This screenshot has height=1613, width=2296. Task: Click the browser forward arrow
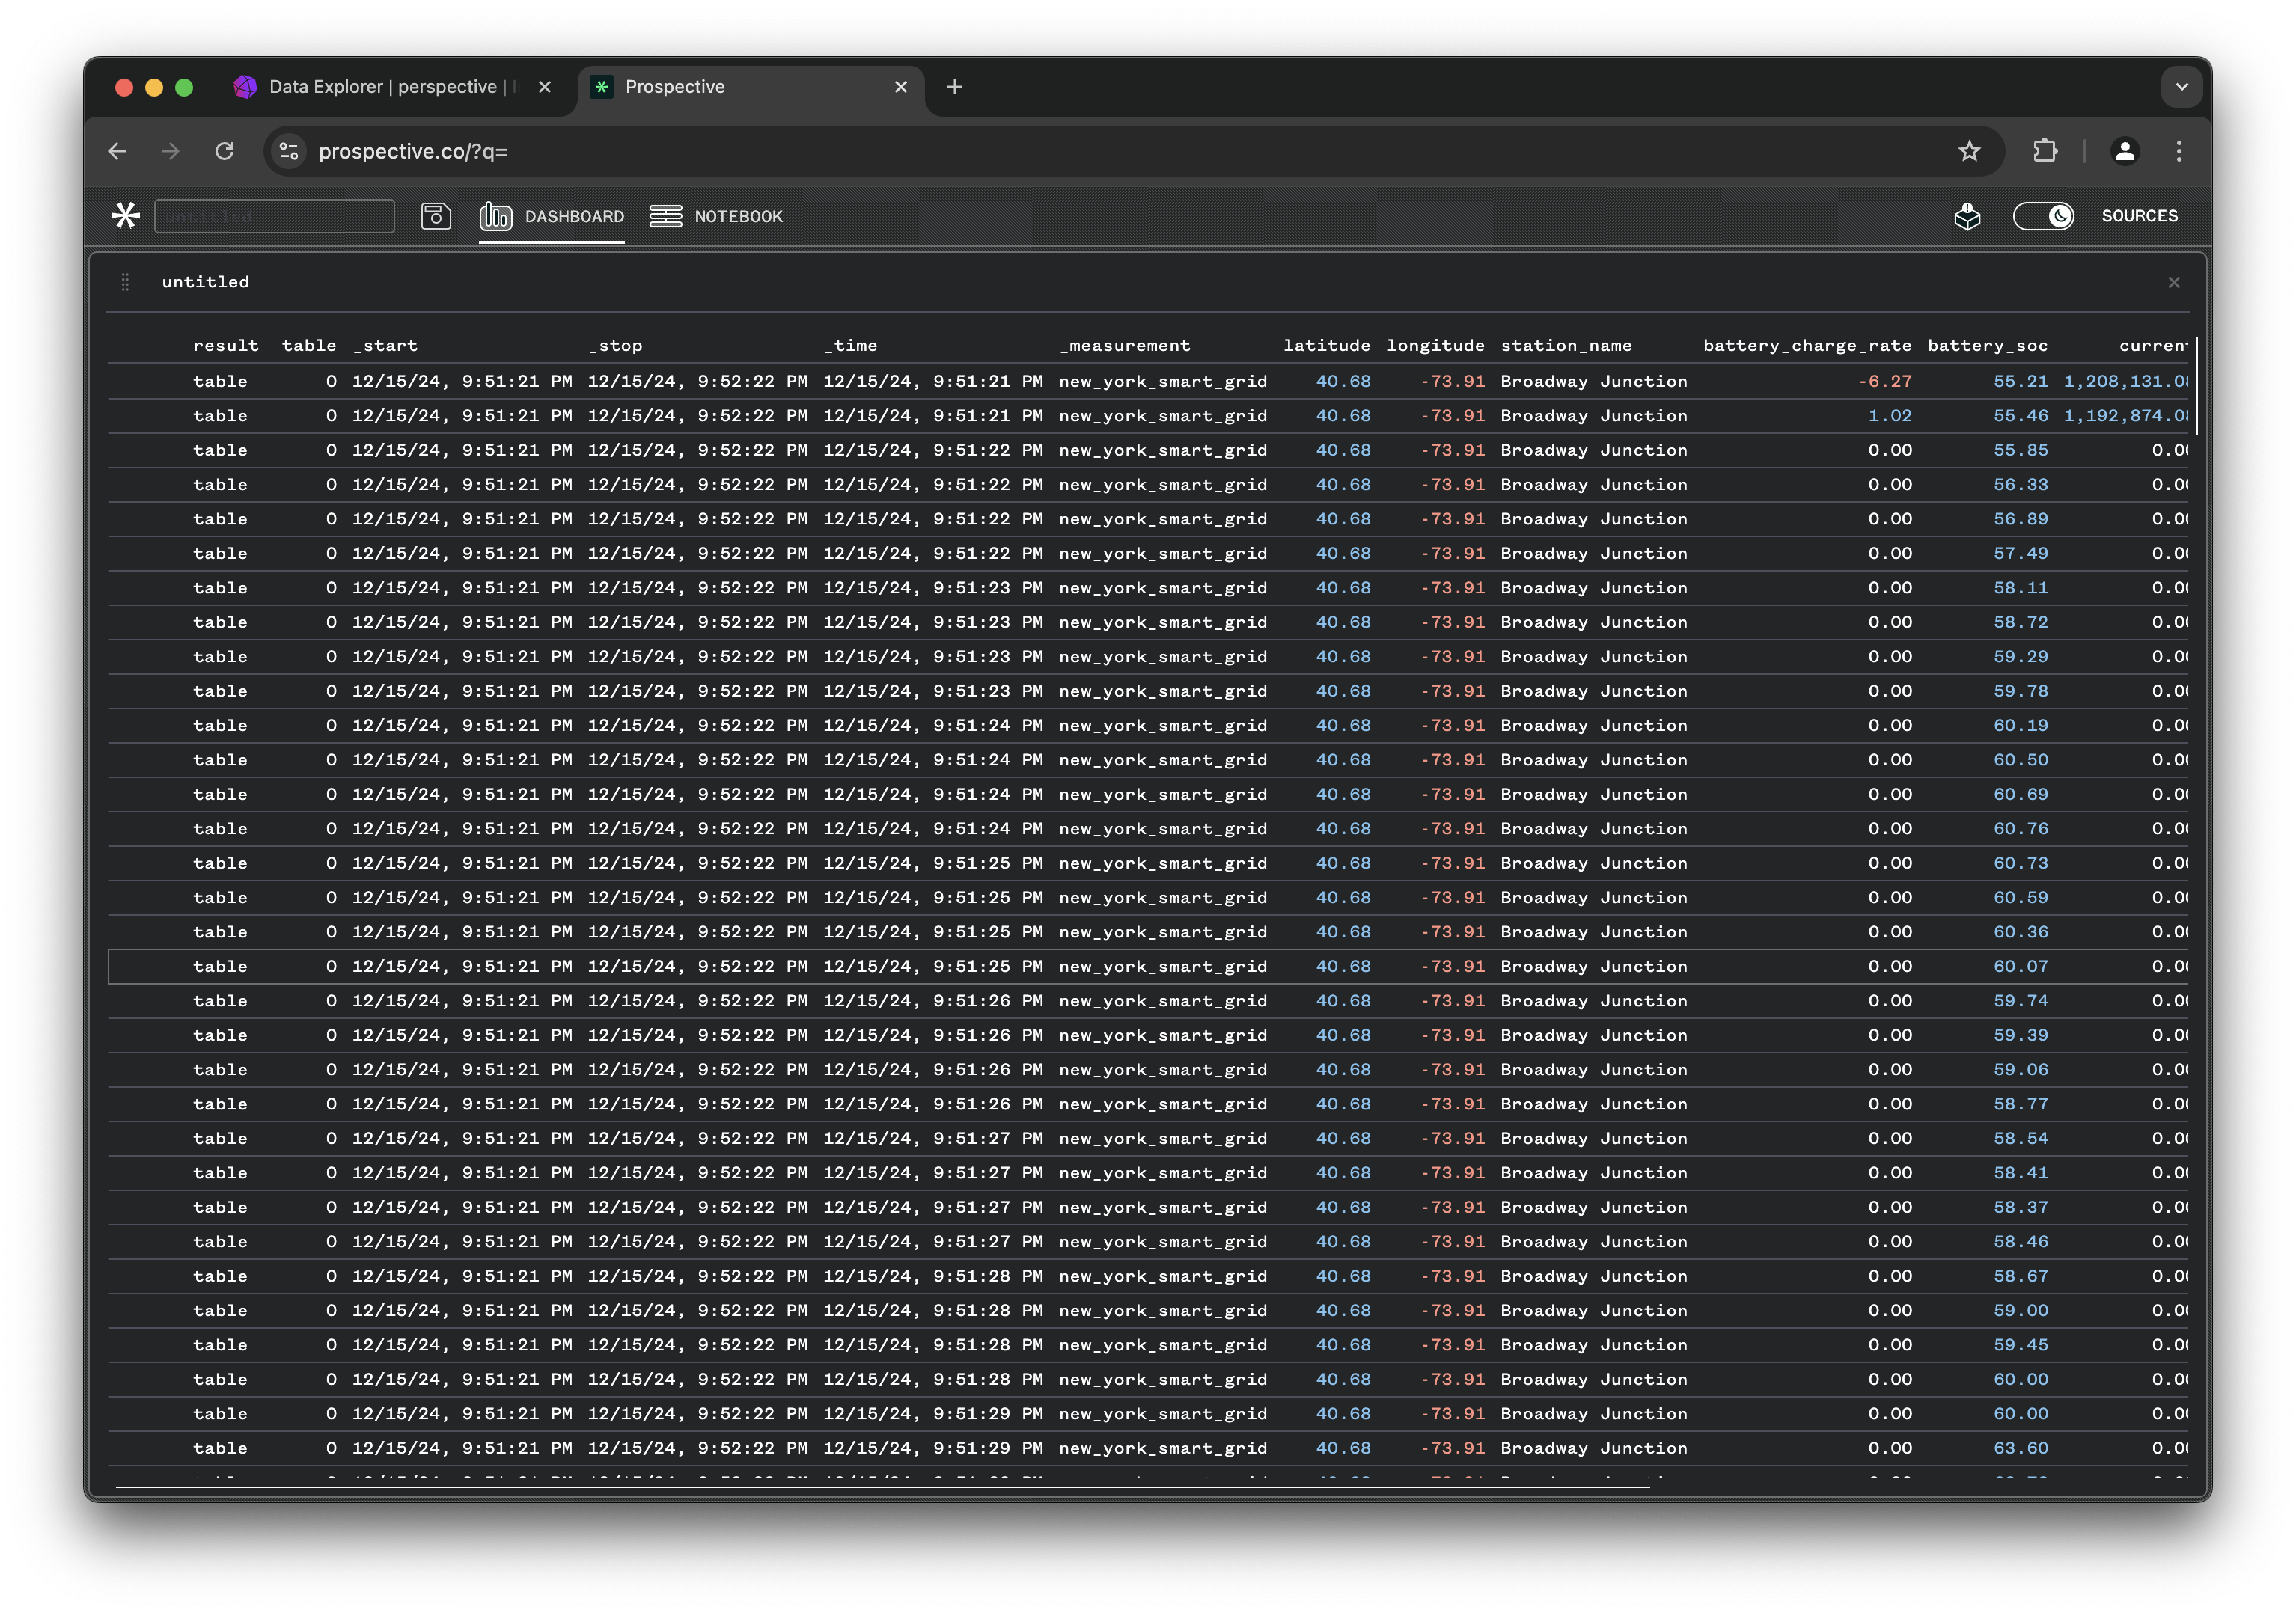(x=171, y=151)
